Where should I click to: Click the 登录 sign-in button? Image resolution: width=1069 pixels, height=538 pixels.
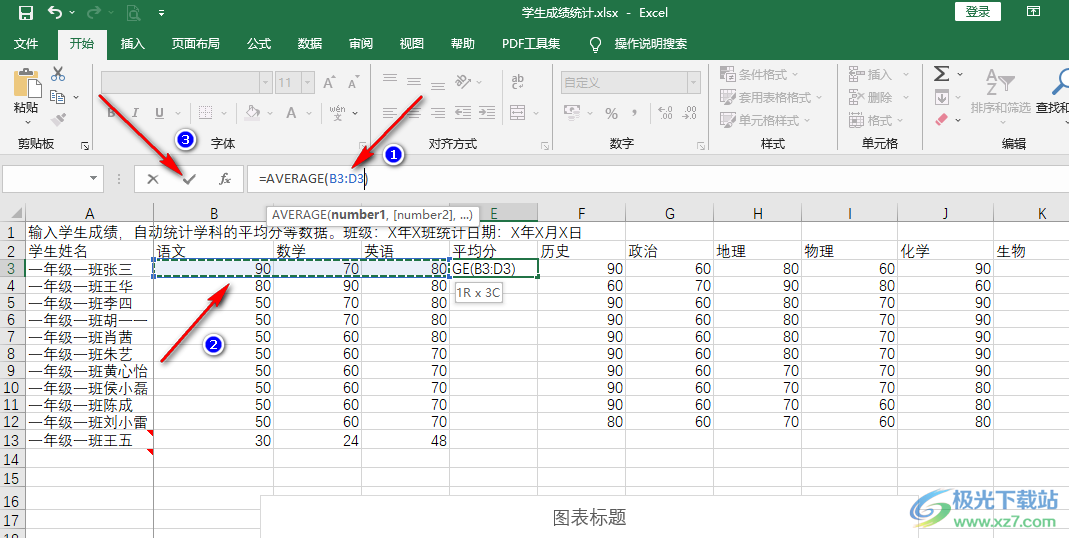click(x=978, y=12)
